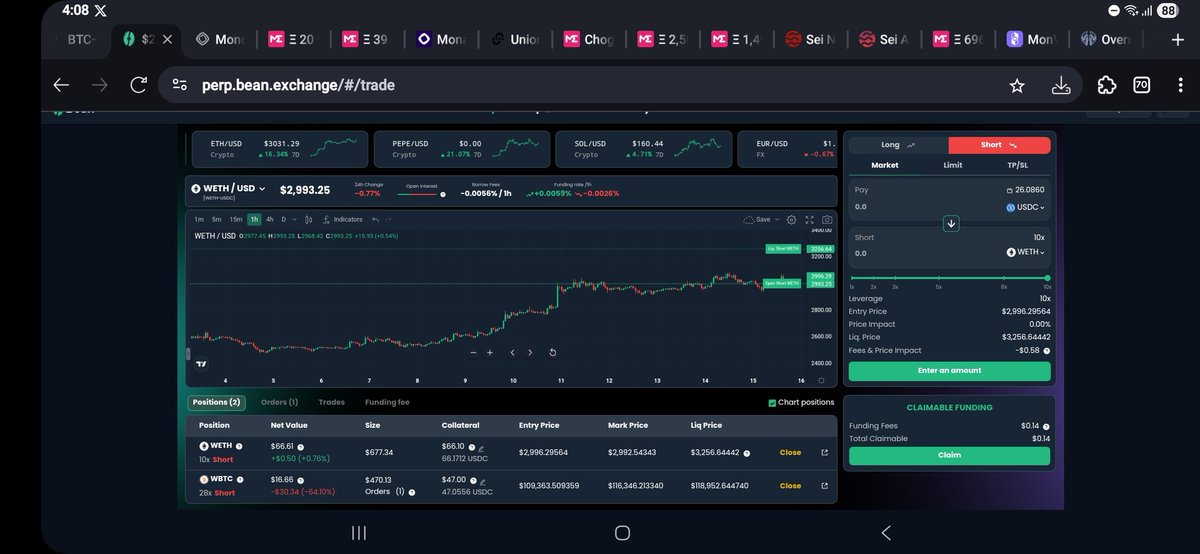The image size is (1200, 554).
Task: Move chart right with arrow icon
Action: coord(530,352)
